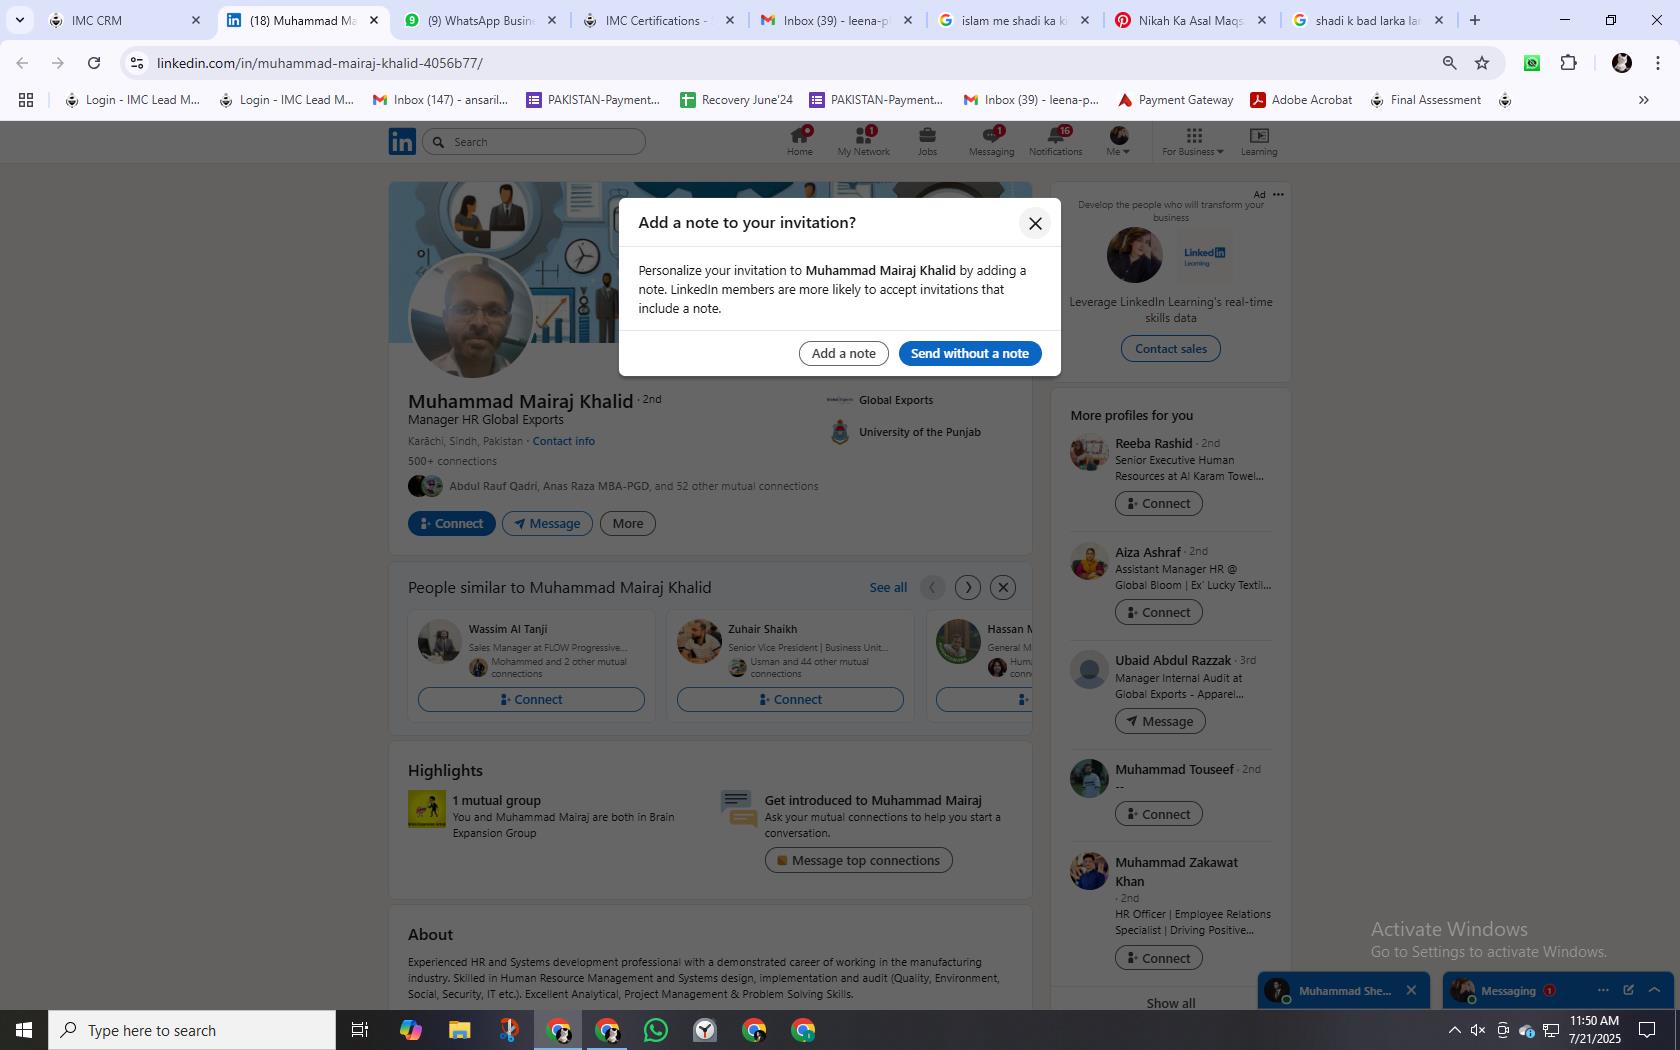
Task: Open Chrome profile avatar
Action: [1622, 63]
